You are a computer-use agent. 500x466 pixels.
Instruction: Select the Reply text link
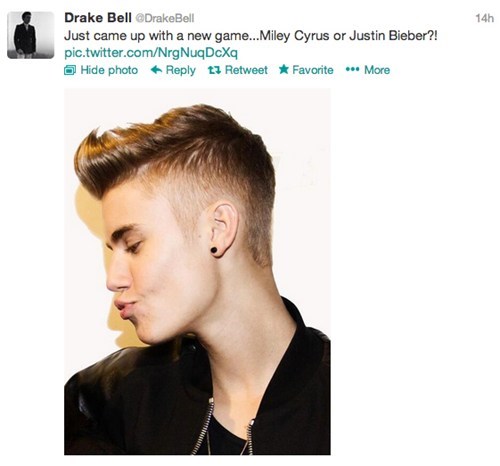pos(181,70)
